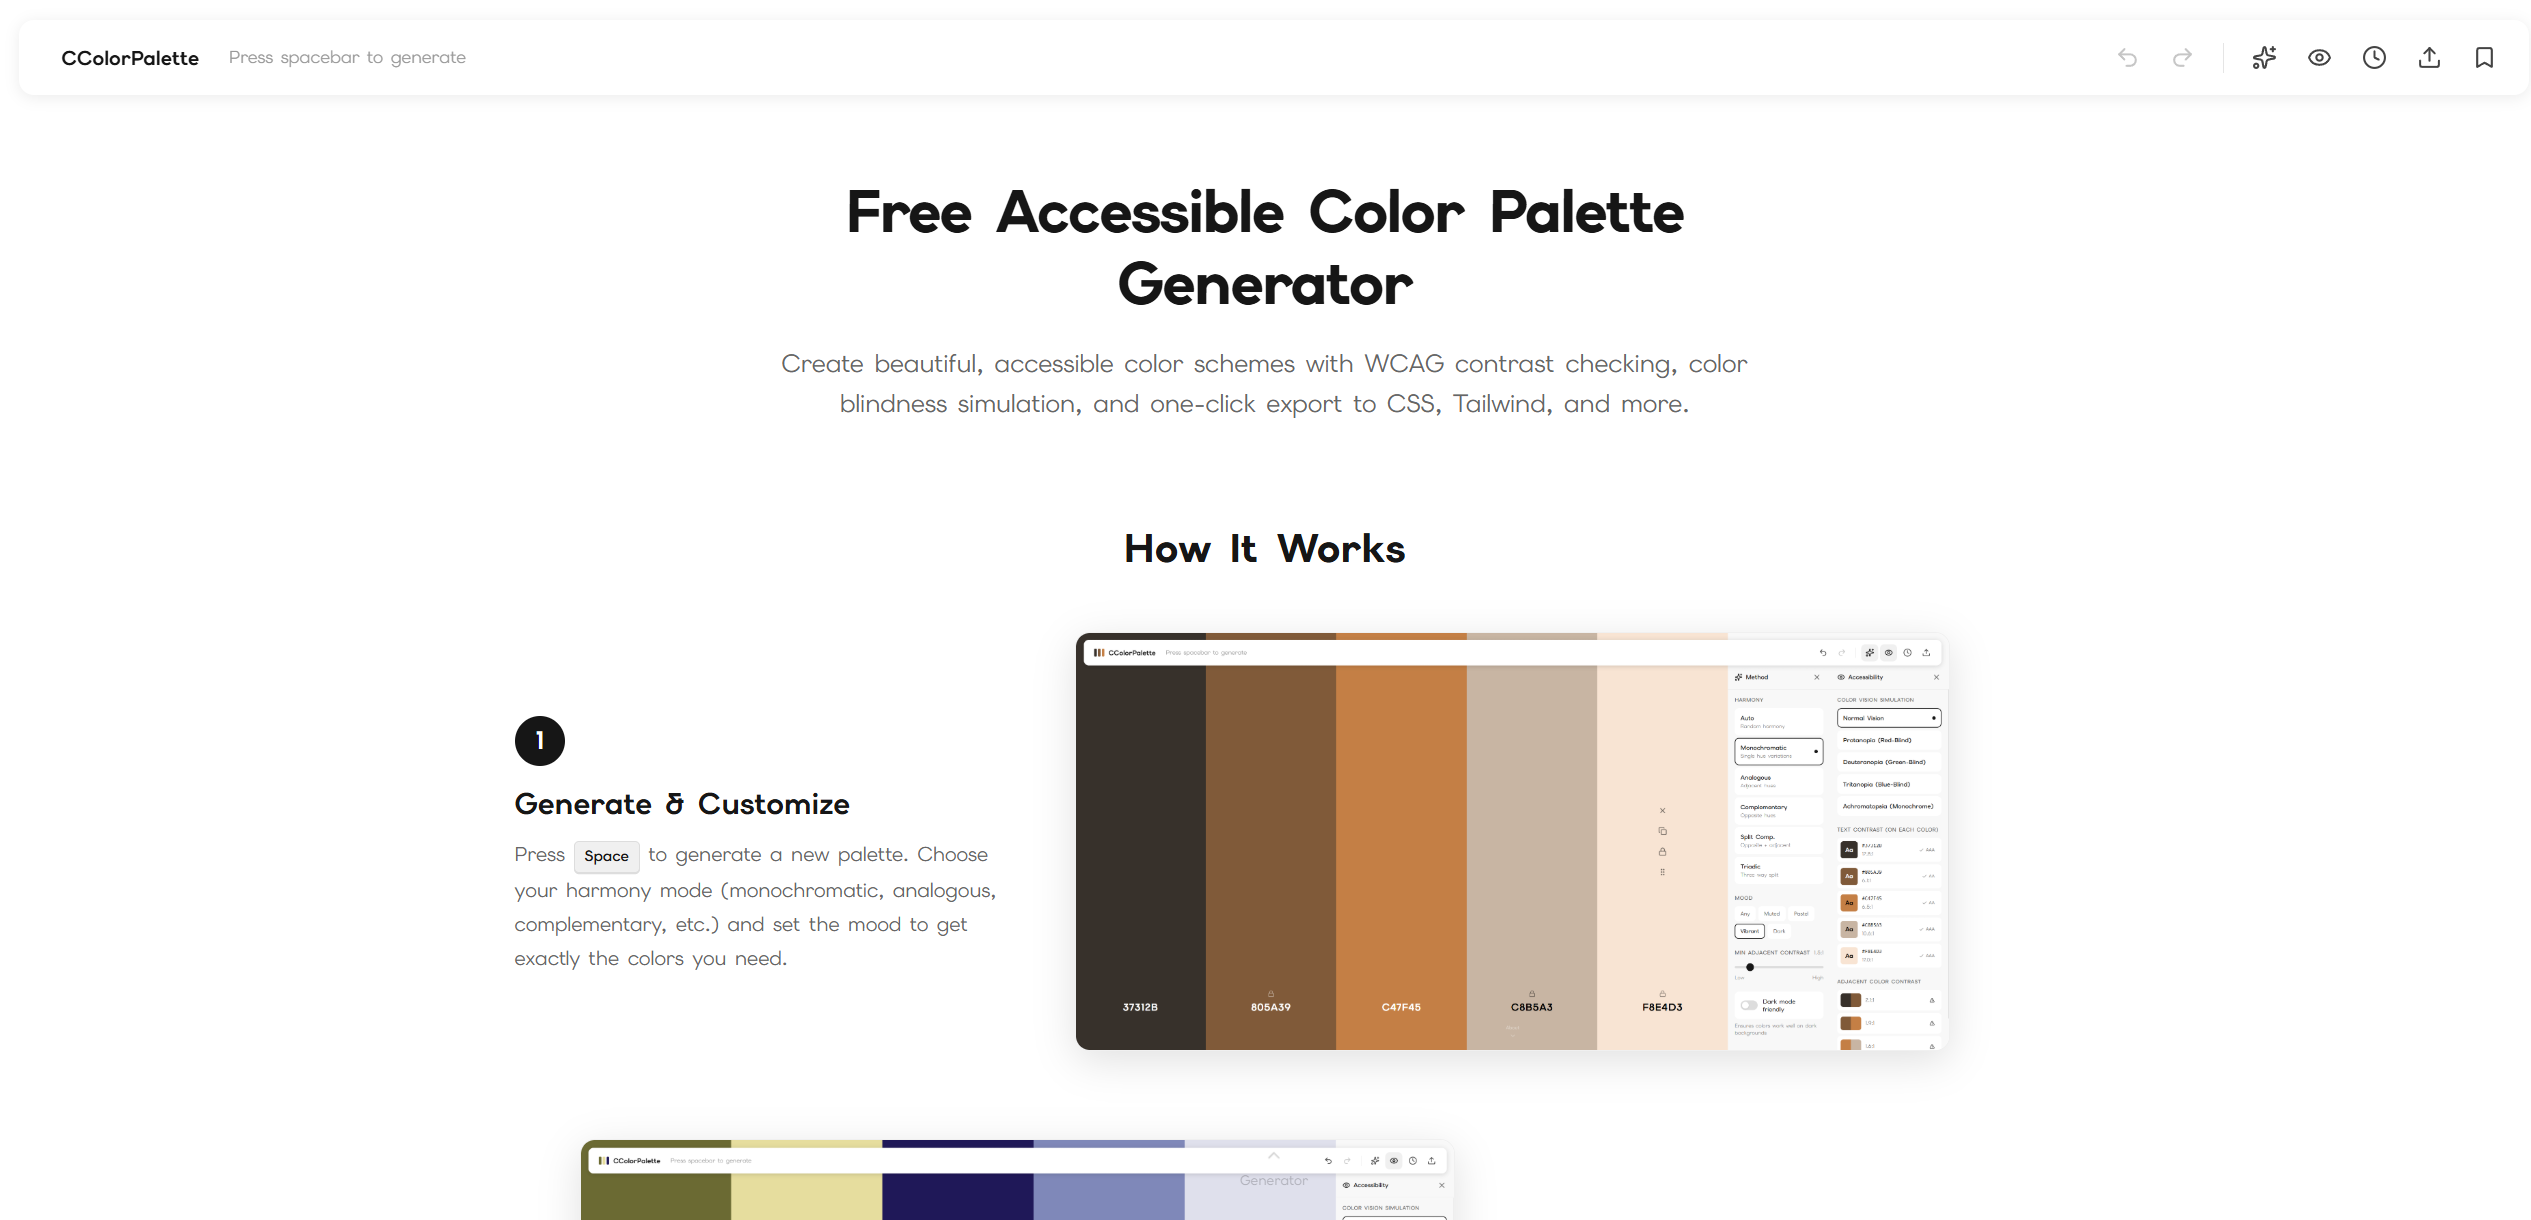
Task: Click the copy icon in the palette's middle column
Action: tap(1663, 831)
